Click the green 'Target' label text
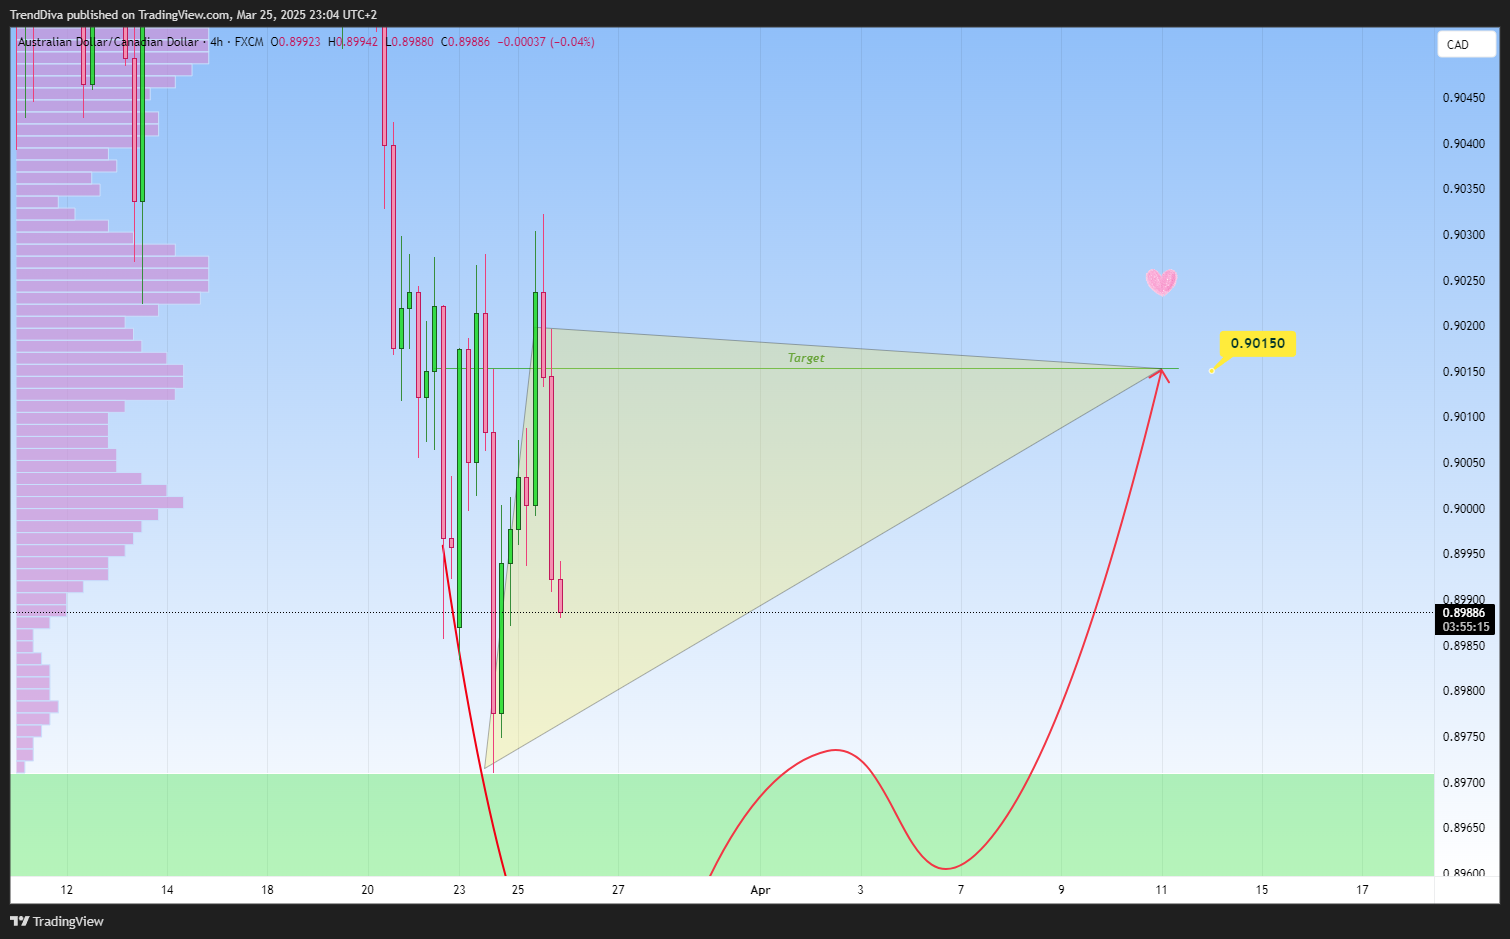The height and width of the screenshot is (939, 1510). [806, 358]
